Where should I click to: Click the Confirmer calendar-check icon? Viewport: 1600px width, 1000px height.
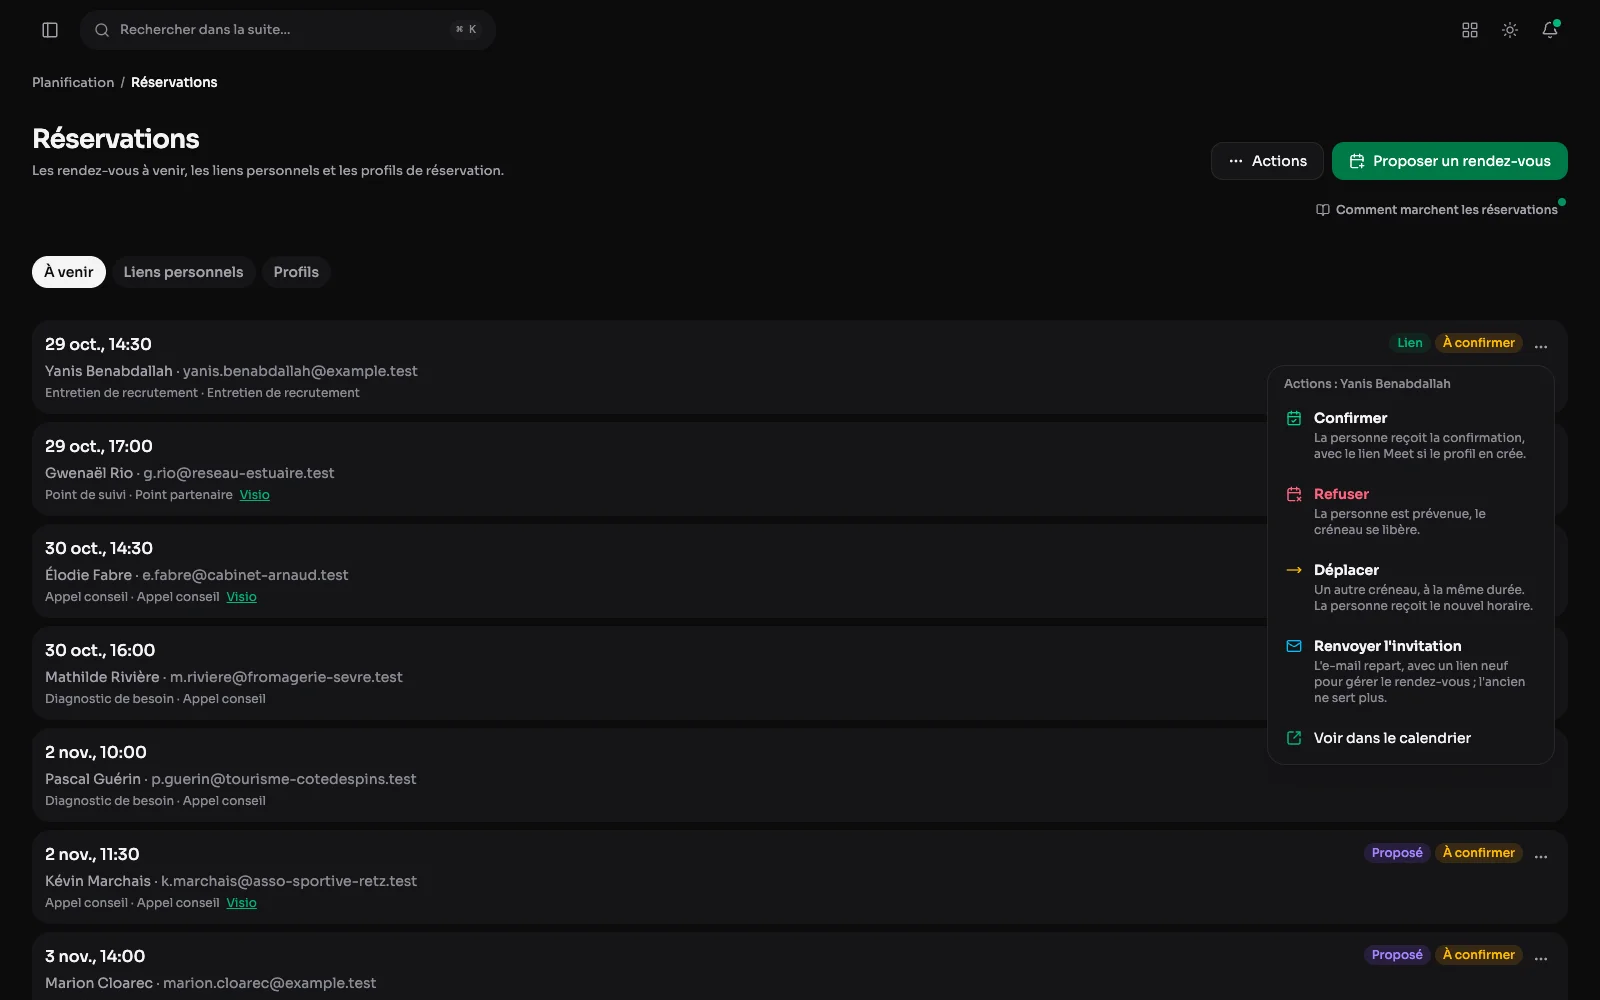(x=1294, y=418)
